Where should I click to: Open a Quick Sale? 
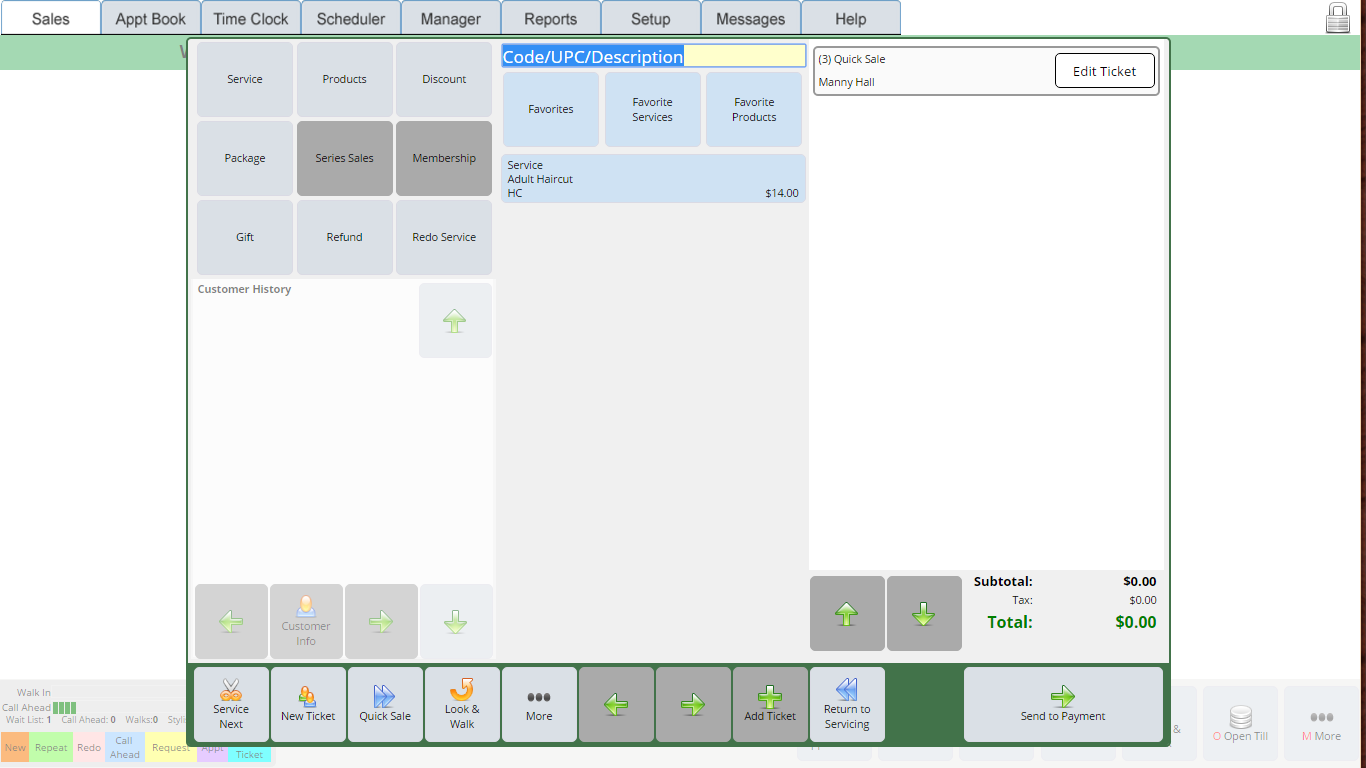point(385,704)
